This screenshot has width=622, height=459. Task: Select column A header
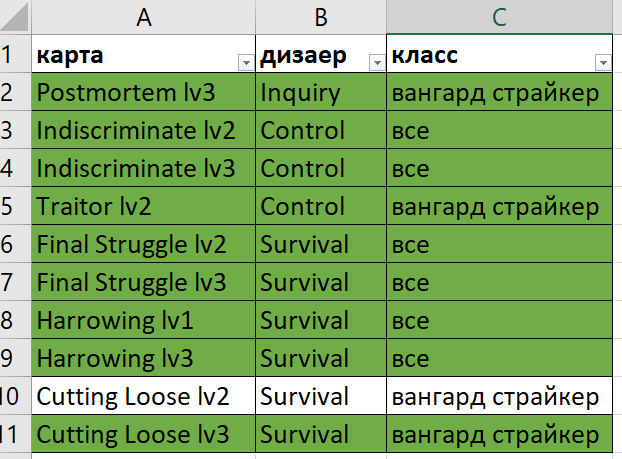(143, 17)
